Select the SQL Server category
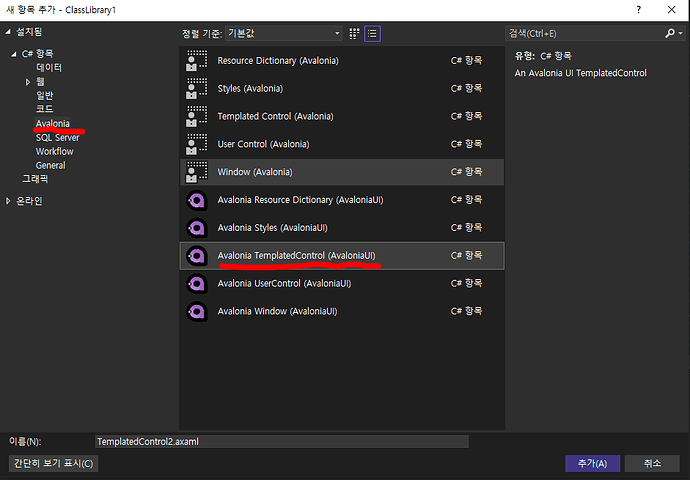 click(x=57, y=138)
